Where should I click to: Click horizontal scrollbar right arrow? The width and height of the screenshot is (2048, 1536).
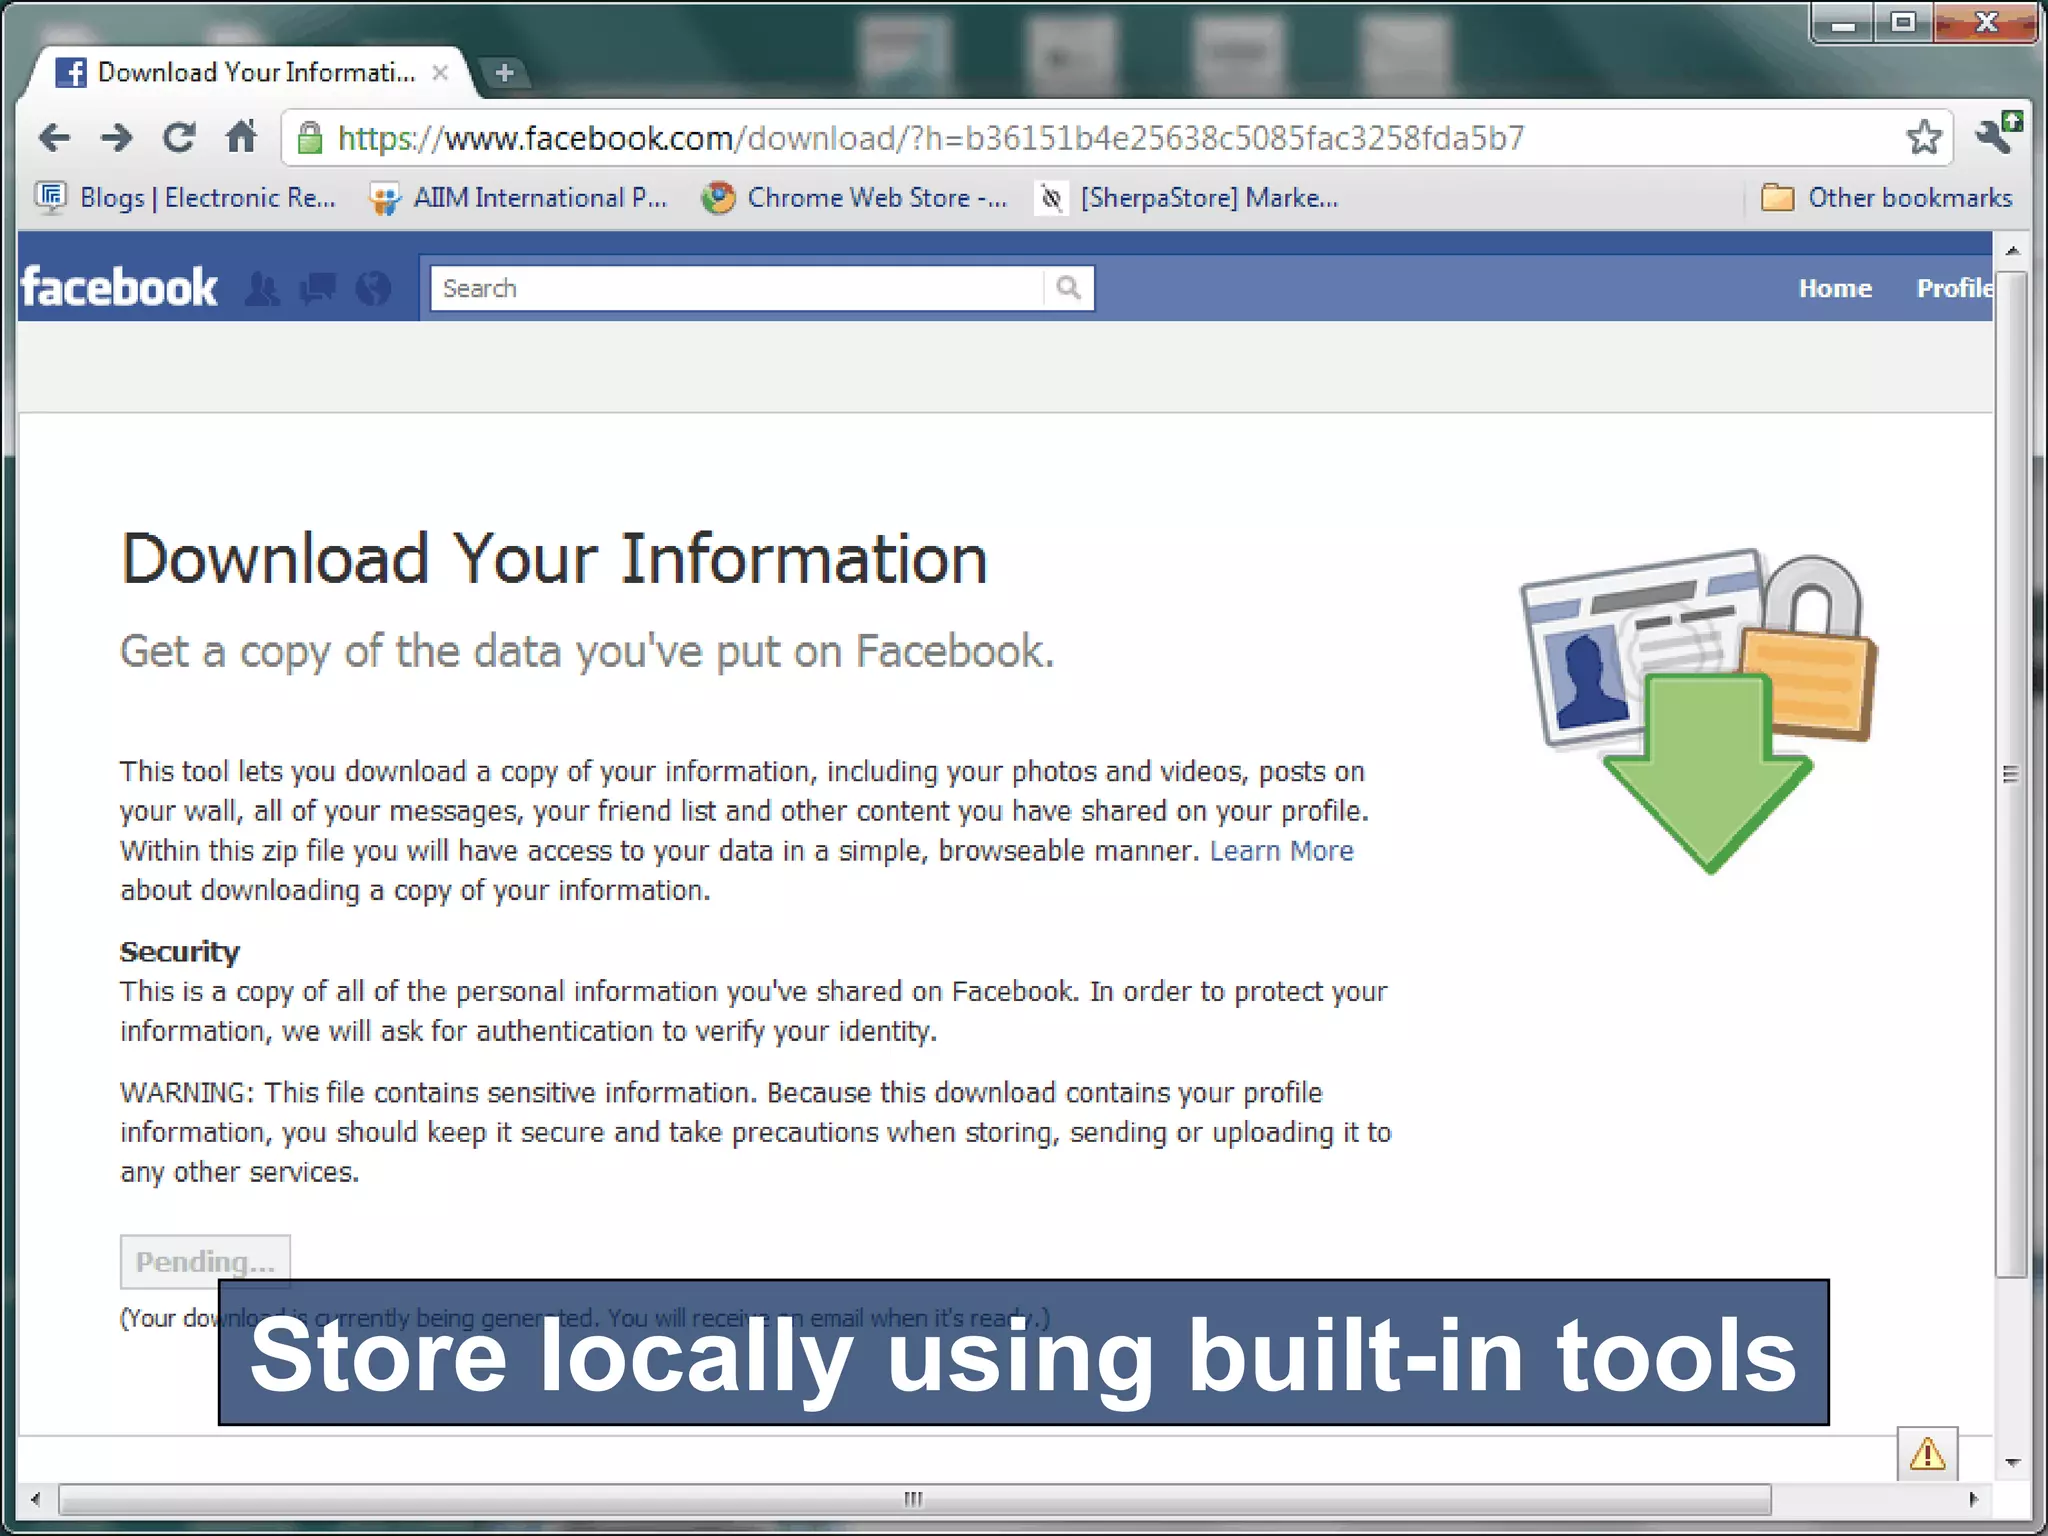tap(1973, 1499)
